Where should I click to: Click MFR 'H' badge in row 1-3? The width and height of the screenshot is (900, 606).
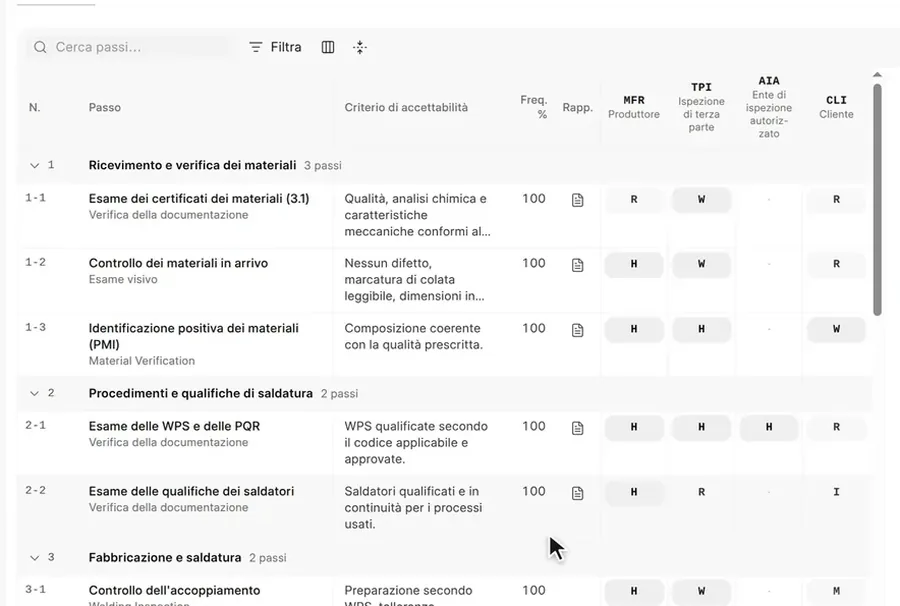634,329
